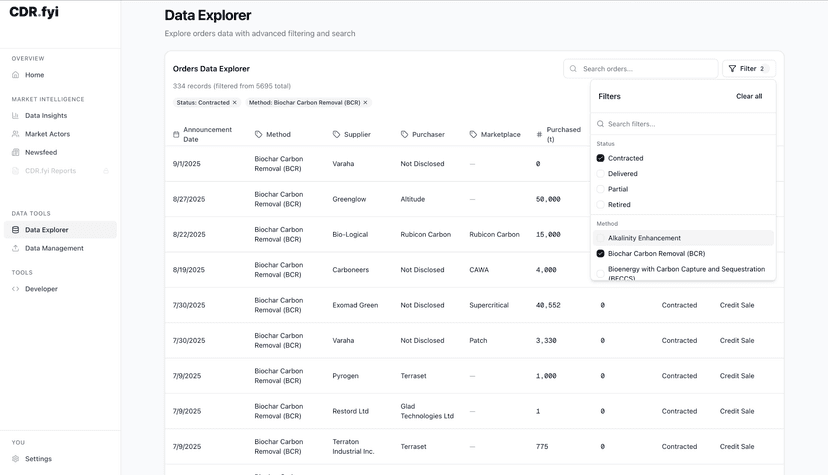The height and width of the screenshot is (475, 828).
Task: Check the Delivered status checkbox
Action: pos(600,174)
